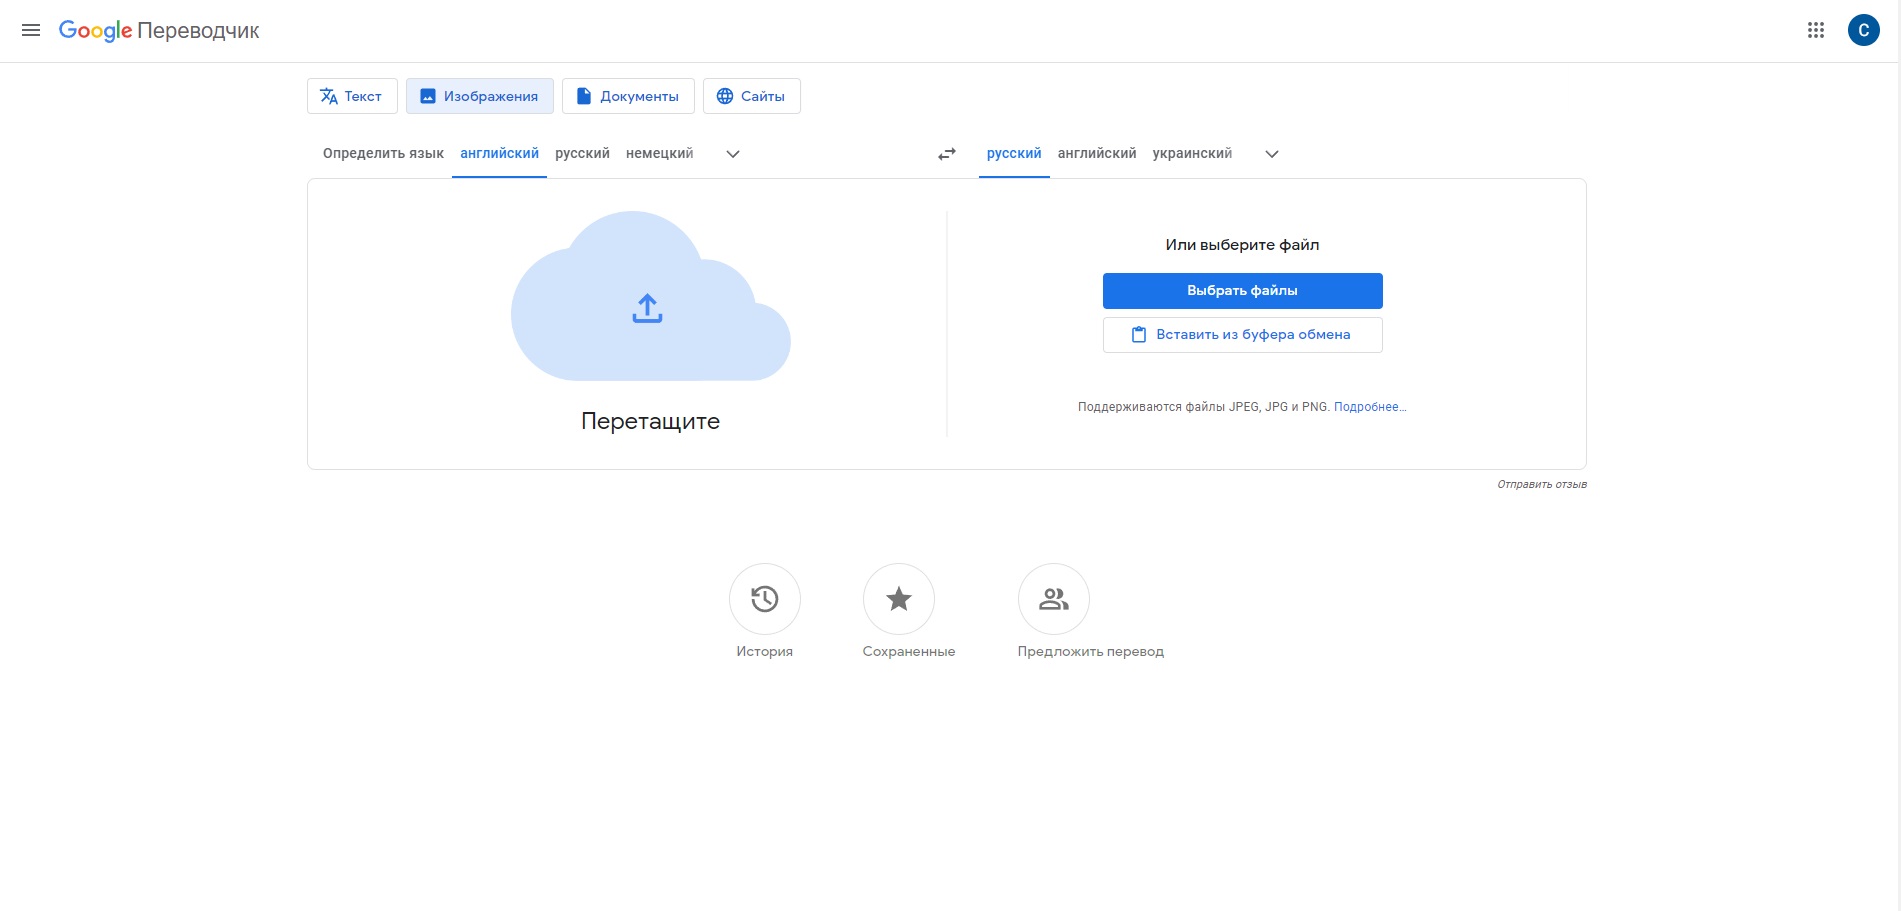
Task: Open the Google apps grid
Action: 1816,30
